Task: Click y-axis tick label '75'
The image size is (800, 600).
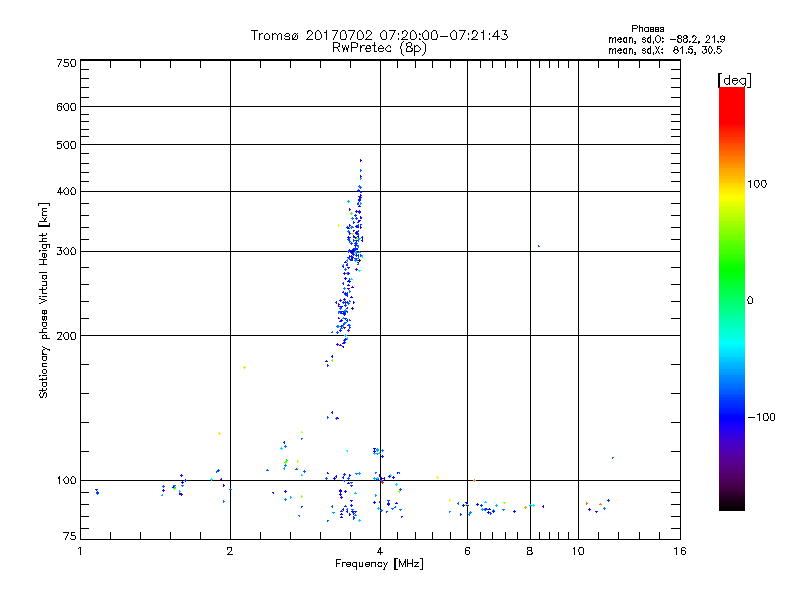Action: click(x=70, y=536)
